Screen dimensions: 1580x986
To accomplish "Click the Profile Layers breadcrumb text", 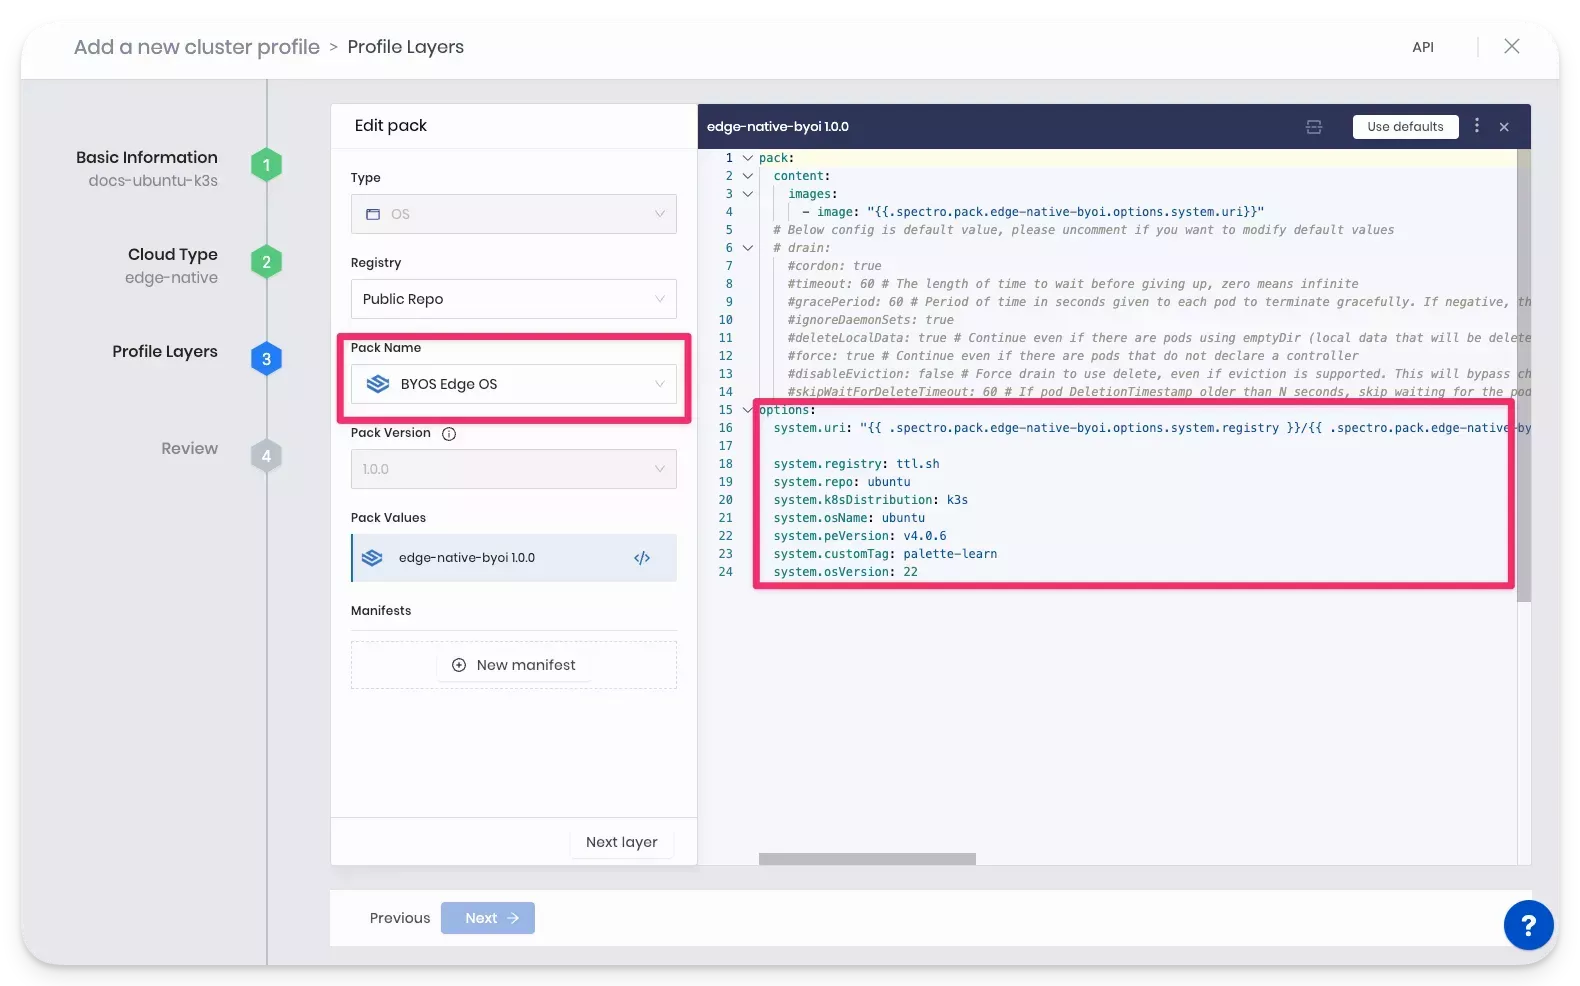I will (406, 47).
